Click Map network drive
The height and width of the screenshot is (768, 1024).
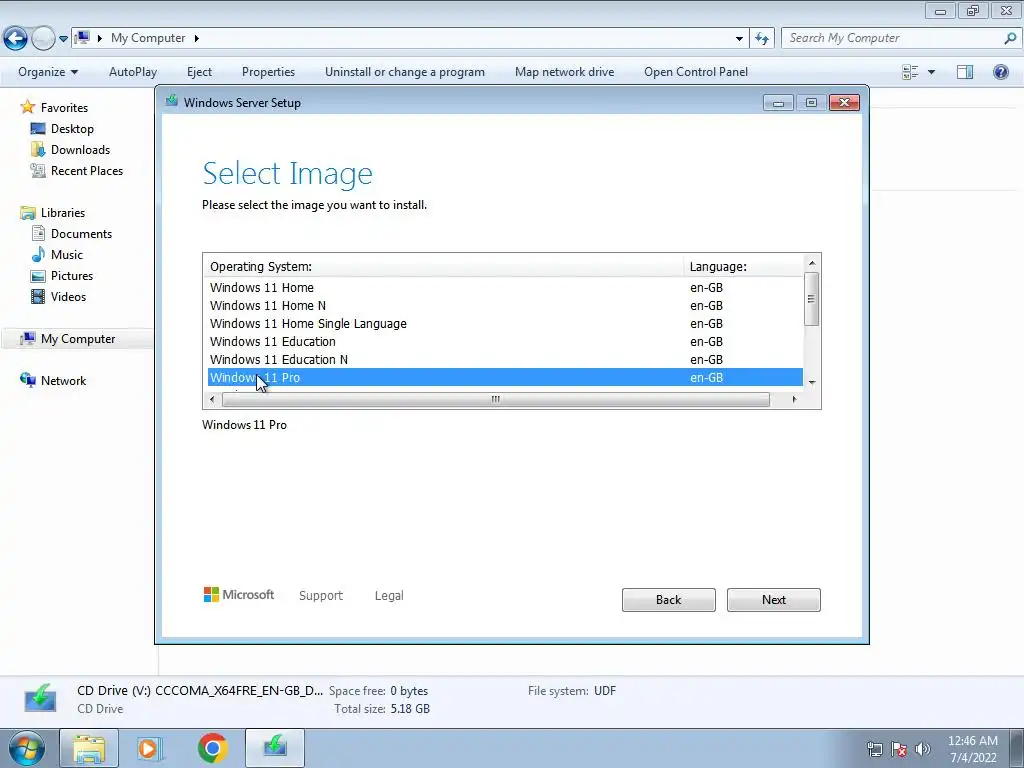(x=564, y=72)
